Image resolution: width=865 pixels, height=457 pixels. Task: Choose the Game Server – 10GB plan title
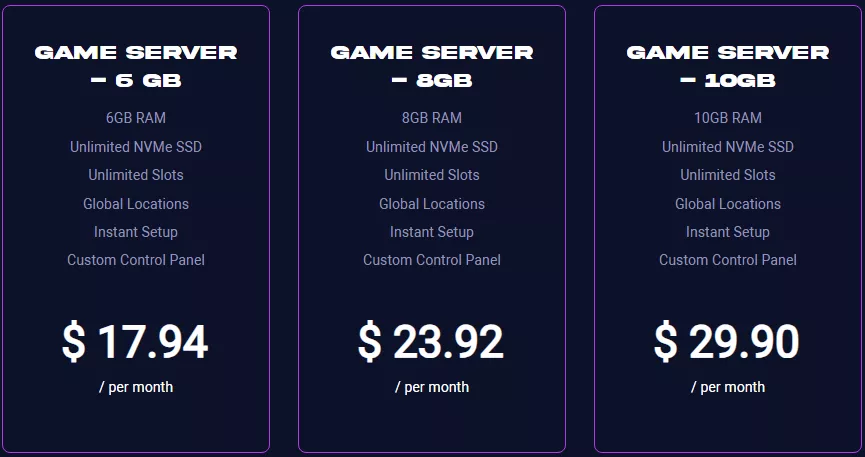coord(728,67)
